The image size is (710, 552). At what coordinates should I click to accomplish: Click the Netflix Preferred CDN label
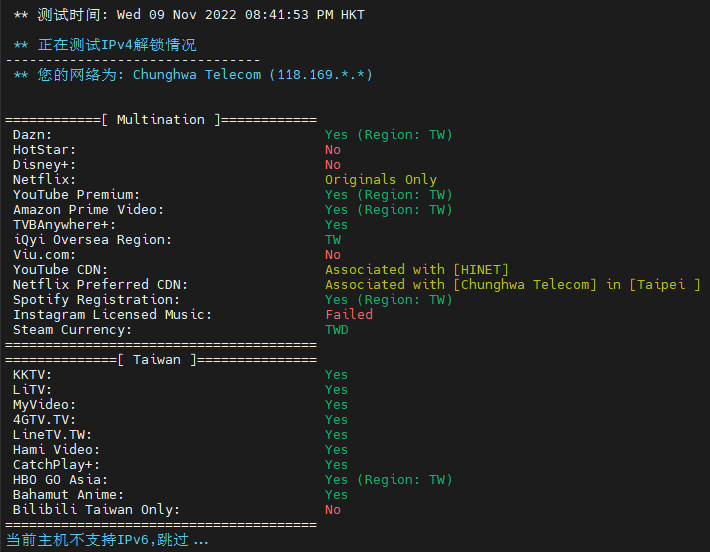100,285
